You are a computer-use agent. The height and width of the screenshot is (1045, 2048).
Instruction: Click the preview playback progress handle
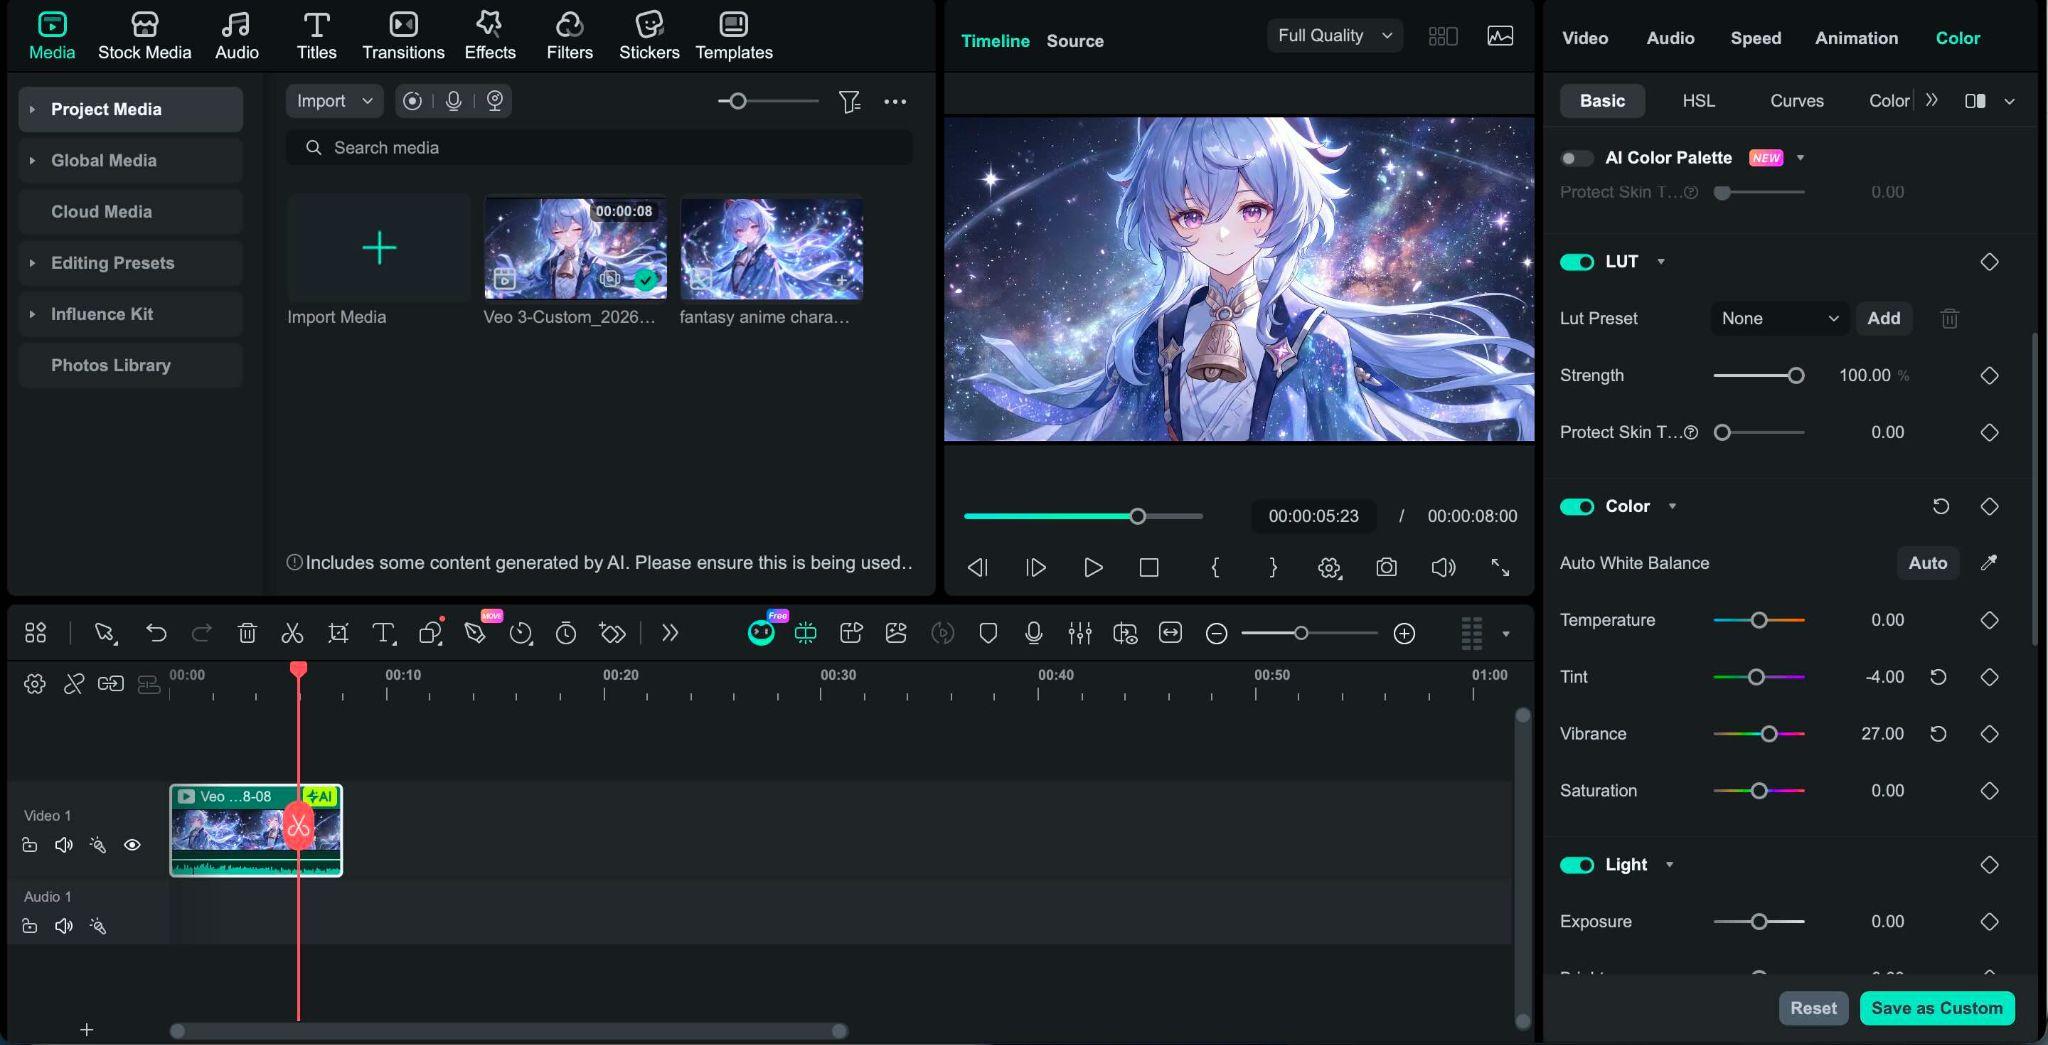(1137, 516)
